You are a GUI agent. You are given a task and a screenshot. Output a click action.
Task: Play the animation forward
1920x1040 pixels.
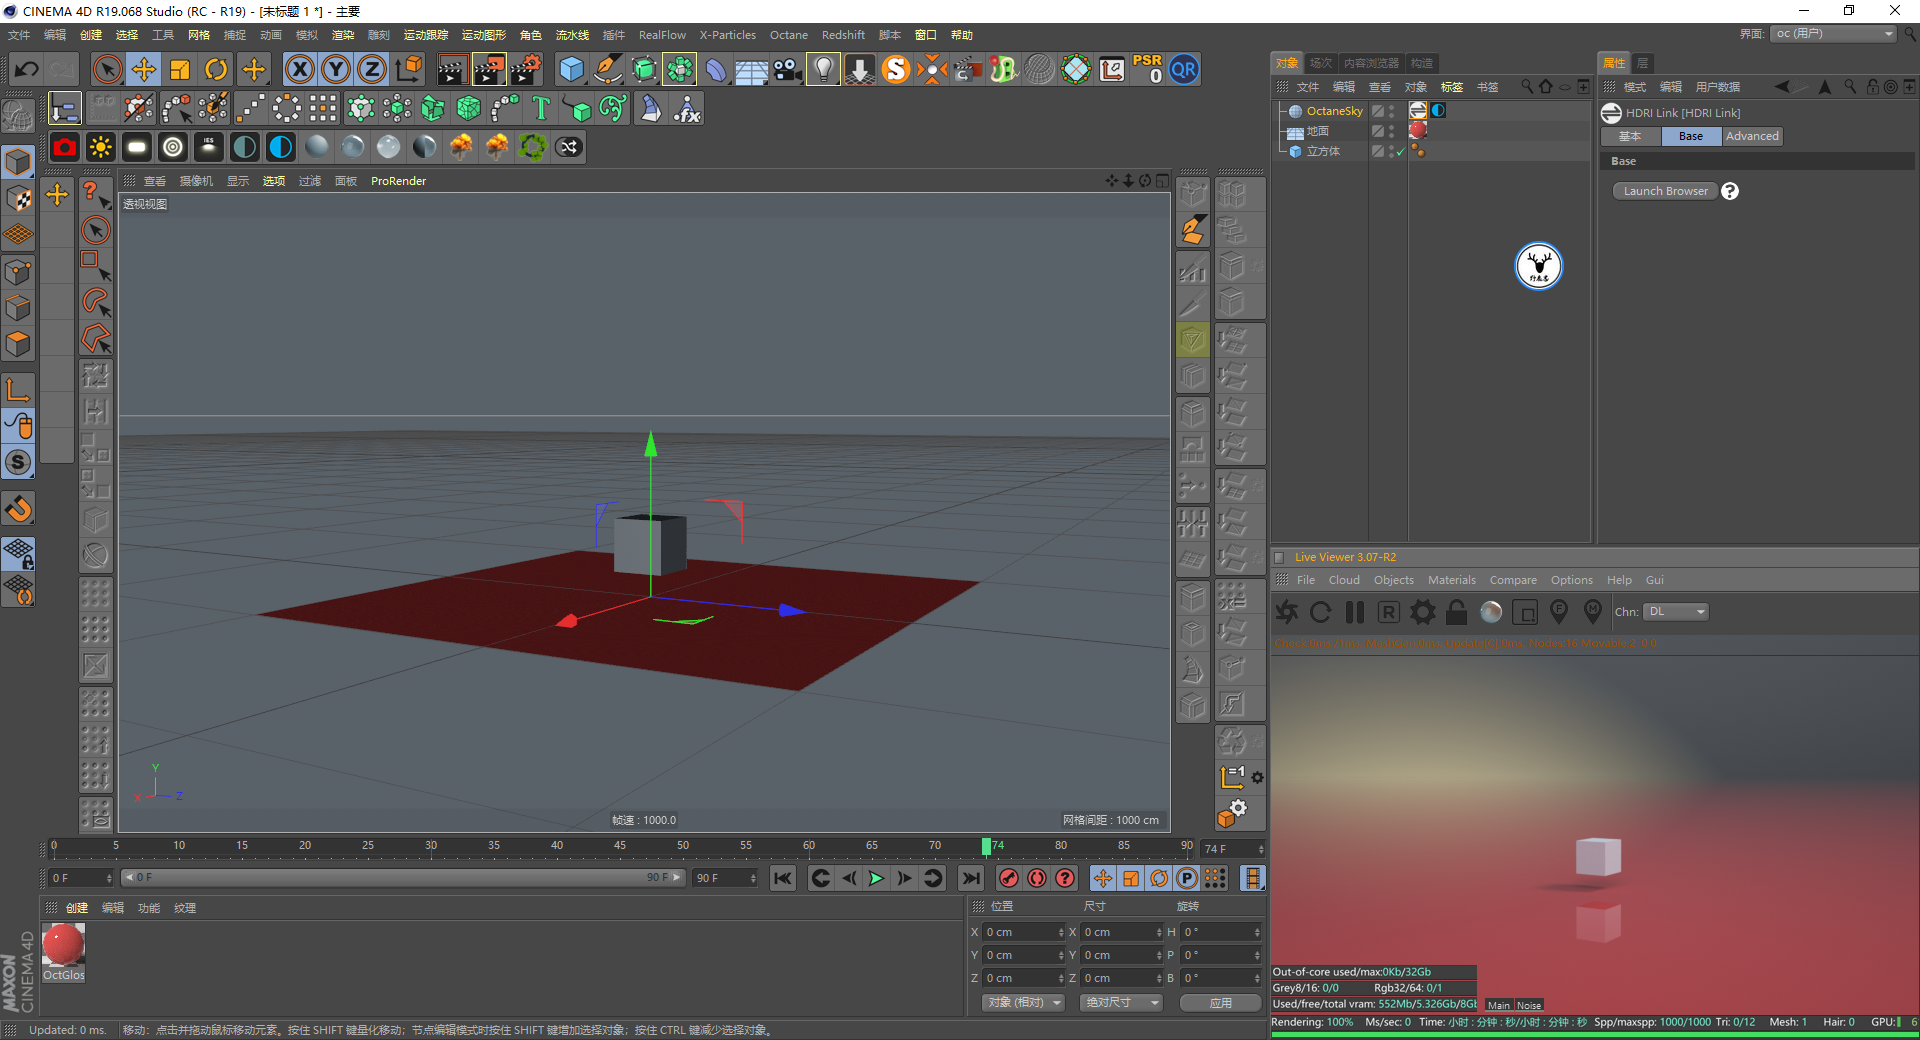876,878
